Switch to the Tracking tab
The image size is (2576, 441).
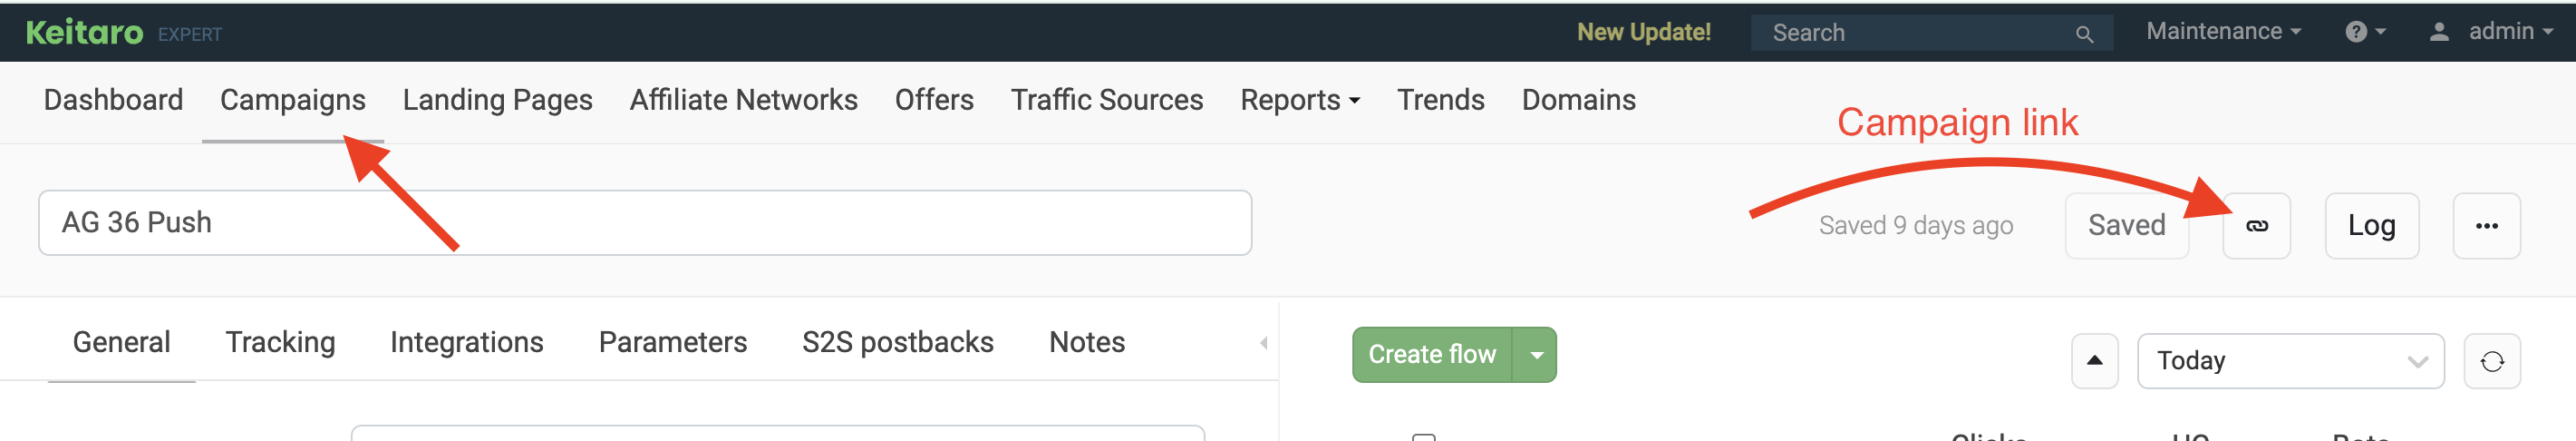(x=280, y=342)
